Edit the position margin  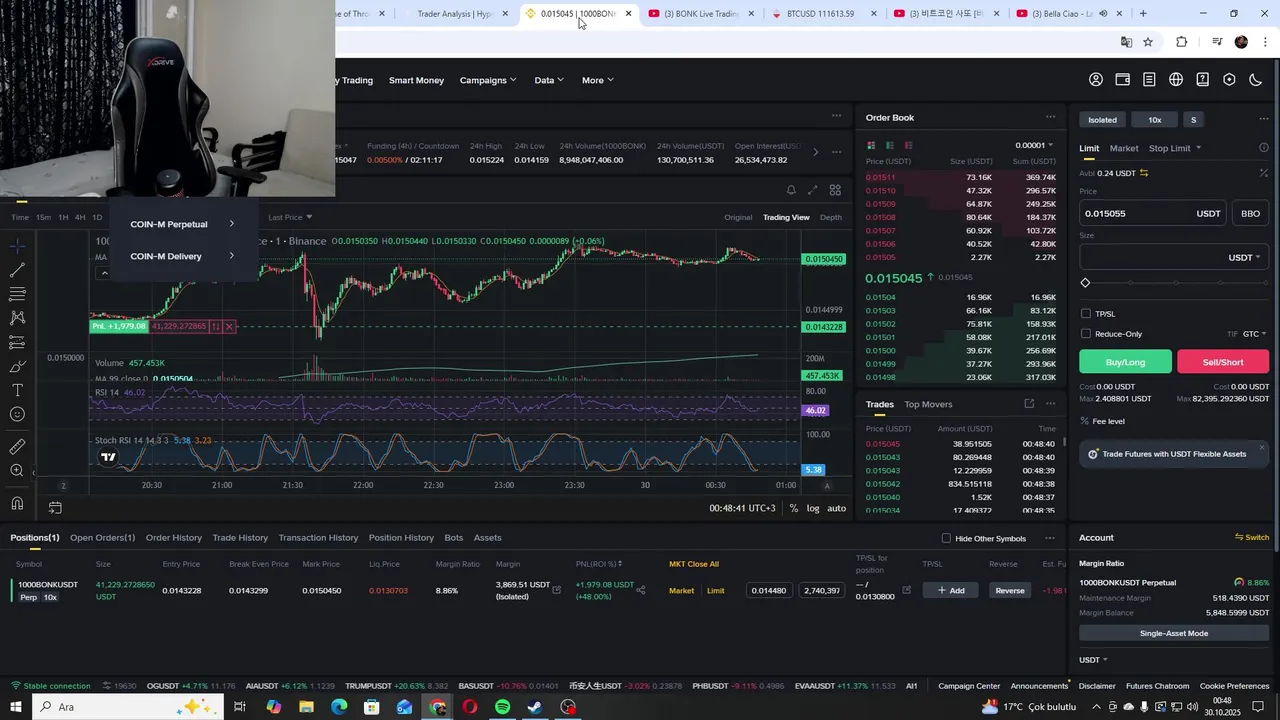(557, 590)
